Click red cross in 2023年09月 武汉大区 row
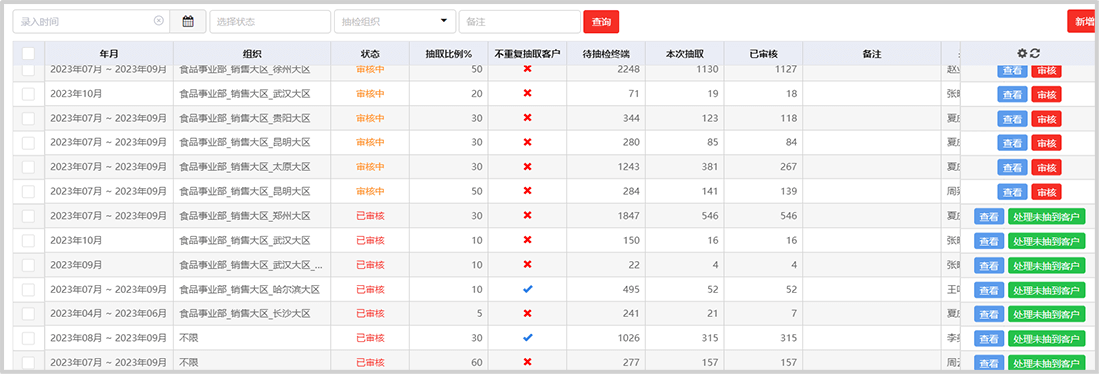 coord(528,265)
